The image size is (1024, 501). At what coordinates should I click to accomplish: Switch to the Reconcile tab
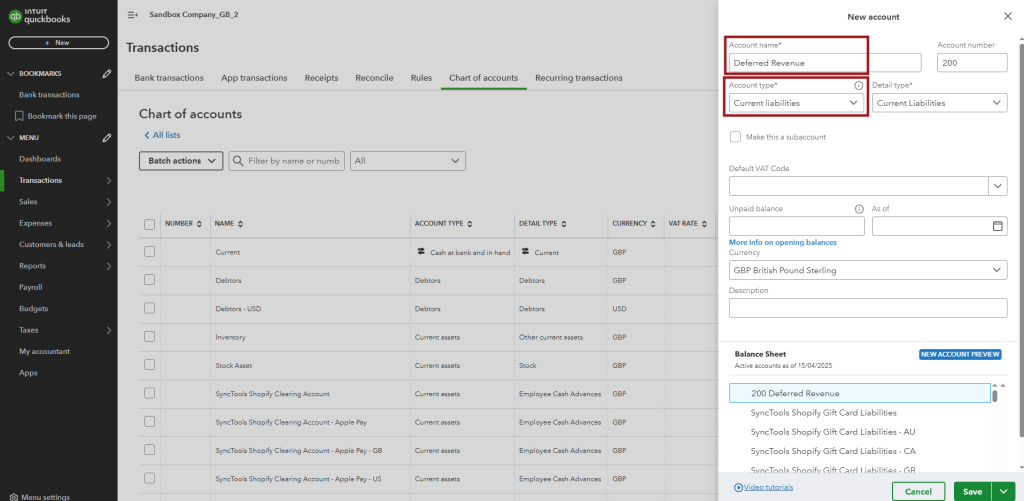[x=374, y=78]
